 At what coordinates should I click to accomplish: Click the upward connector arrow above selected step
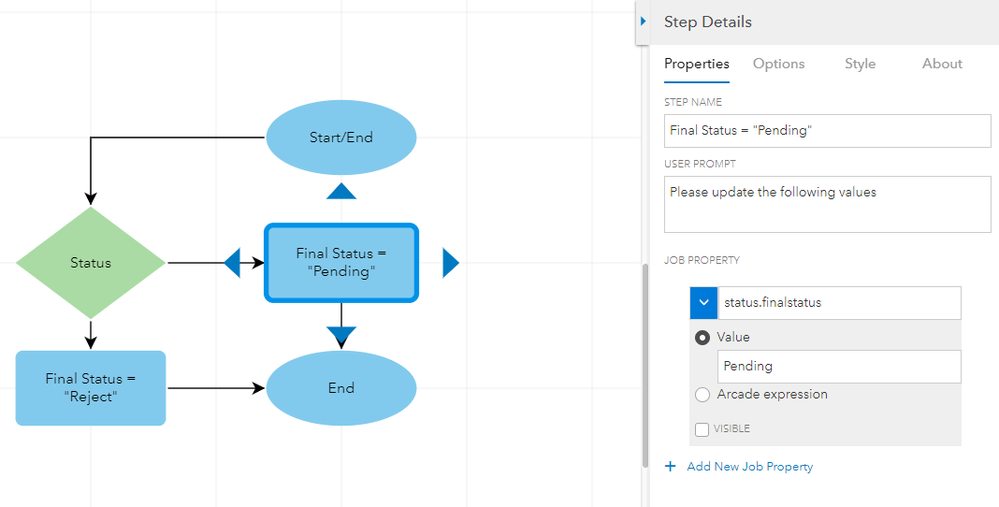(341, 191)
